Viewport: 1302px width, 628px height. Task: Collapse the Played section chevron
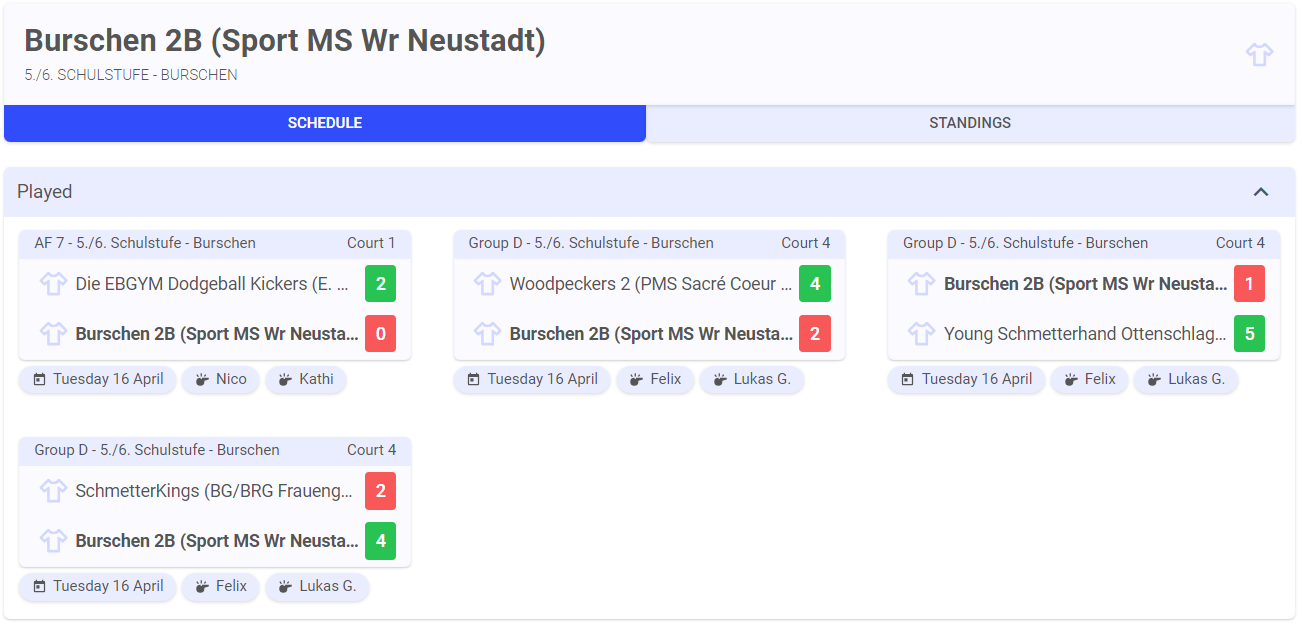point(1261,192)
